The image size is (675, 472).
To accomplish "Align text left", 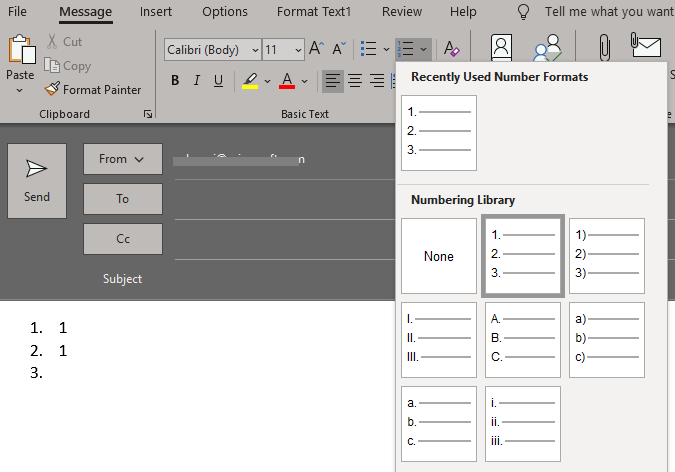I will point(333,81).
